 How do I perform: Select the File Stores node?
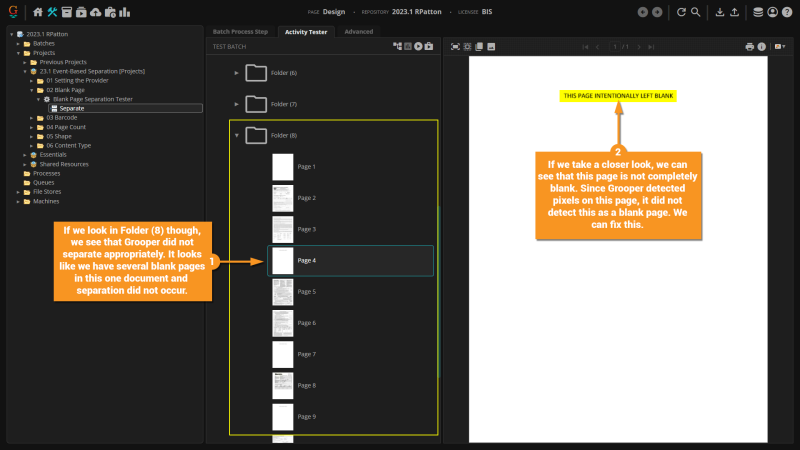[47, 192]
